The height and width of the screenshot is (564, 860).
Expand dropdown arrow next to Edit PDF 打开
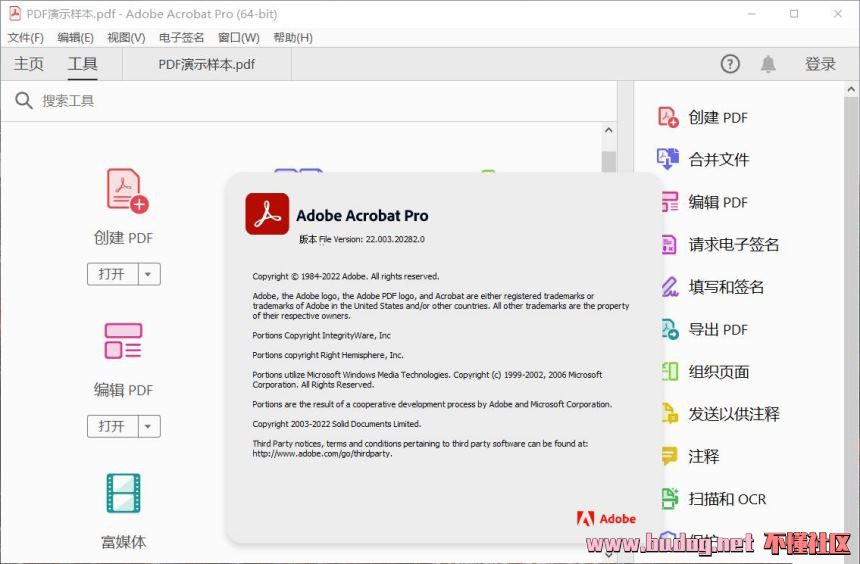(x=149, y=426)
